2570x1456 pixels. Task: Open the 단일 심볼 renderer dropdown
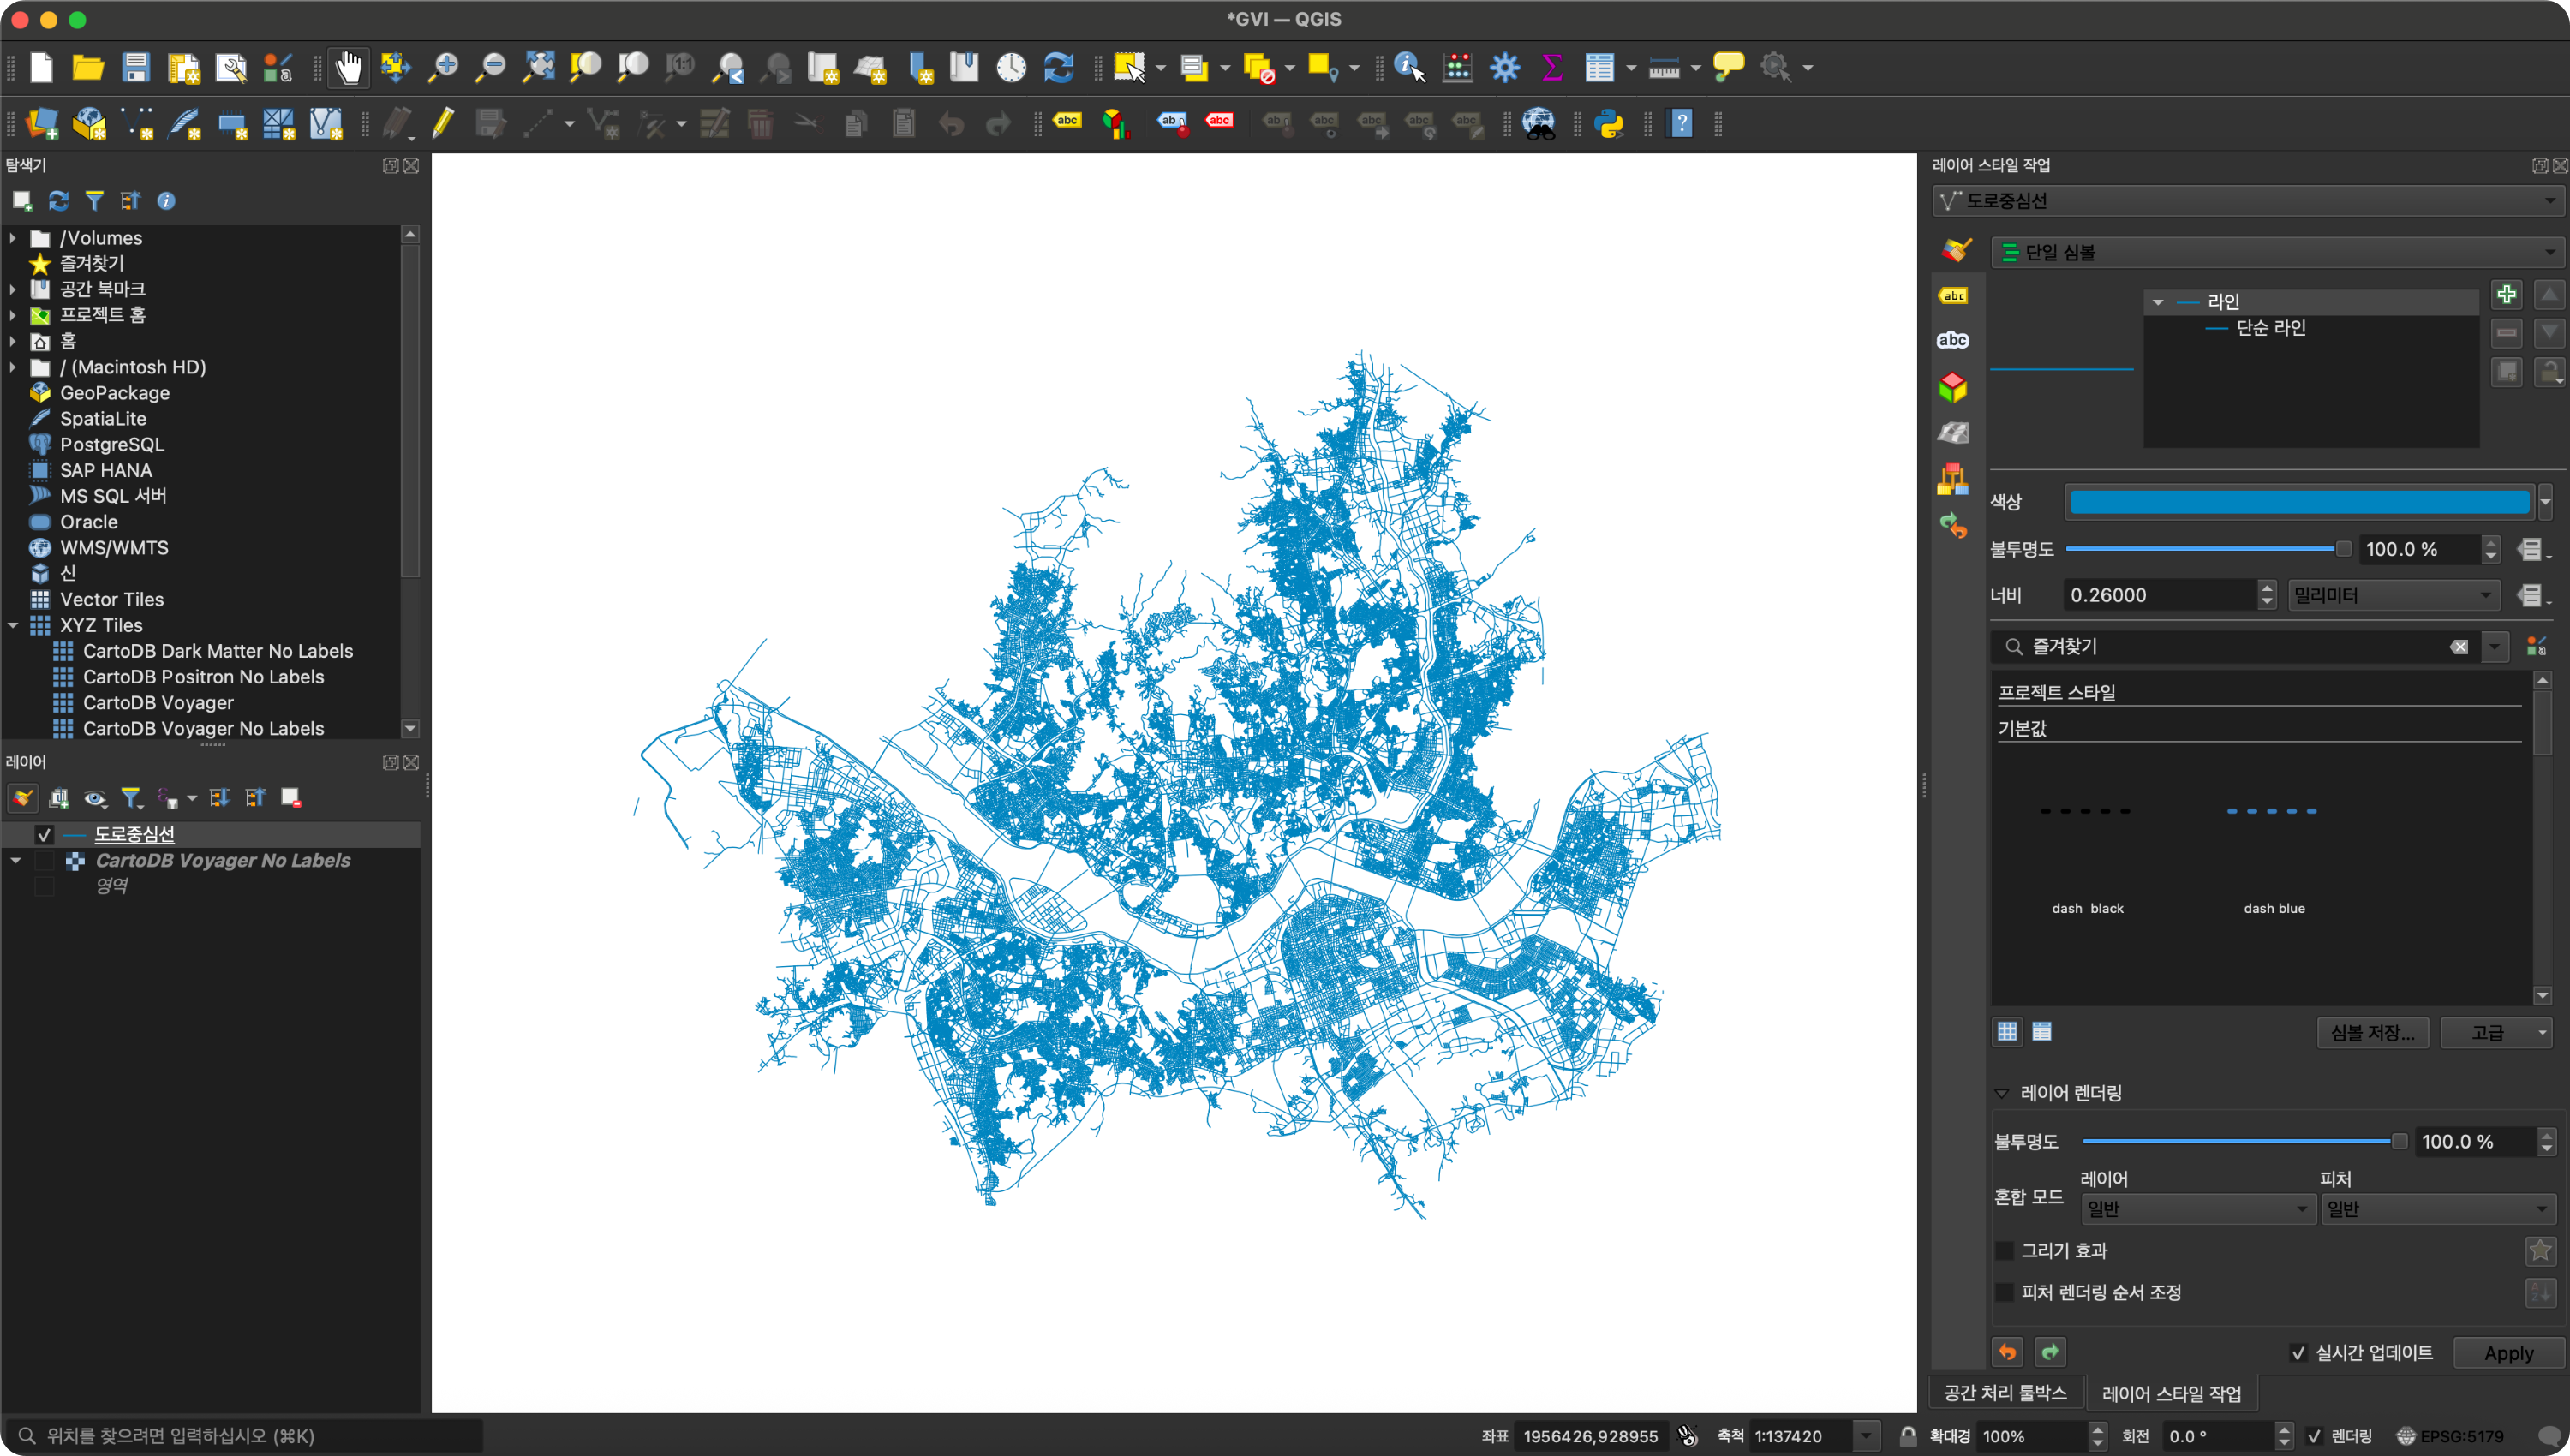(x=2274, y=252)
